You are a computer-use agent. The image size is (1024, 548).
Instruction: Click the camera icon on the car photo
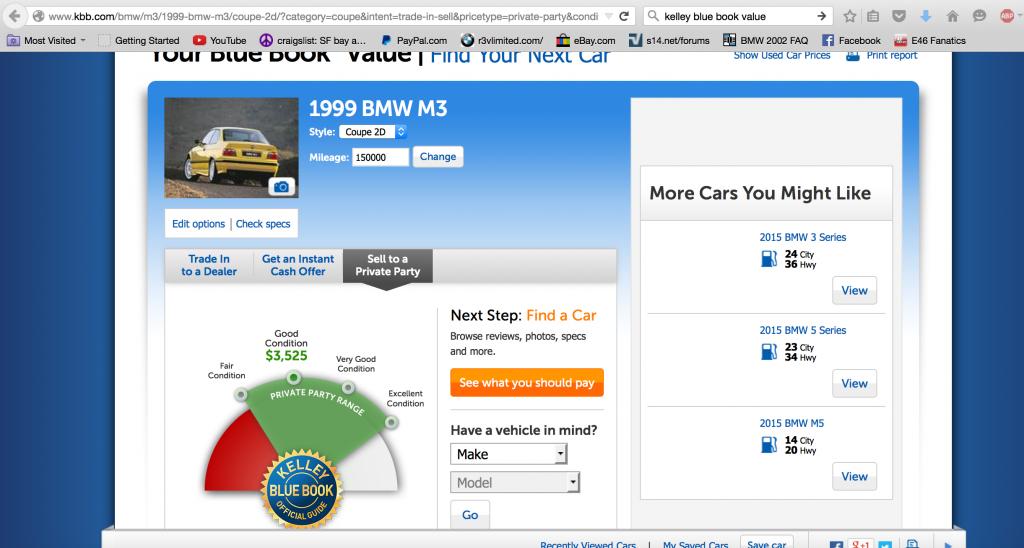[x=281, y=186]
